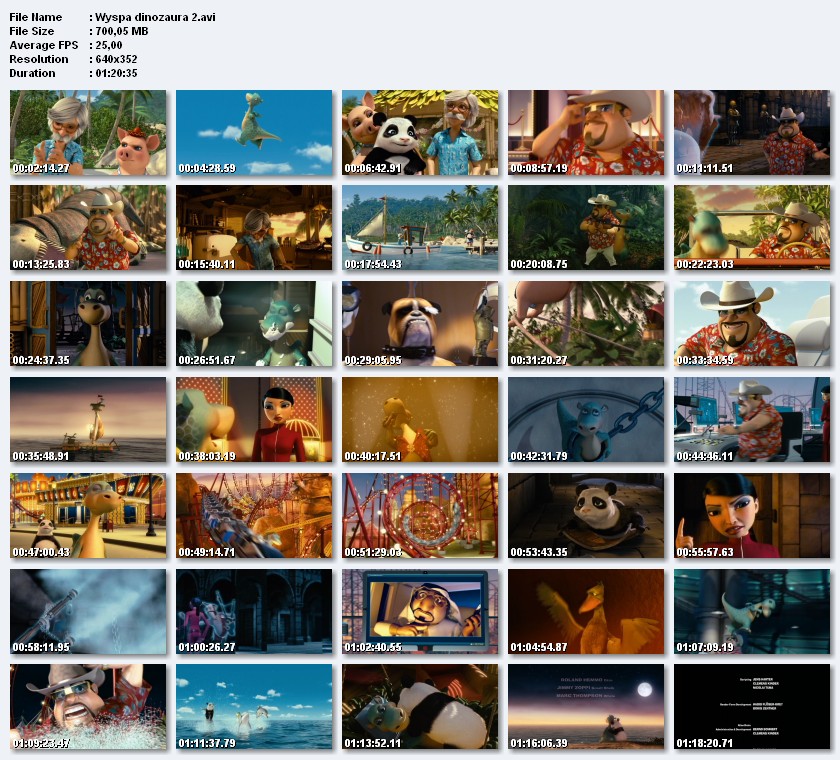
Task: Open the sunset raft frame at 00:35:48.91
Action: click(88, 419)
